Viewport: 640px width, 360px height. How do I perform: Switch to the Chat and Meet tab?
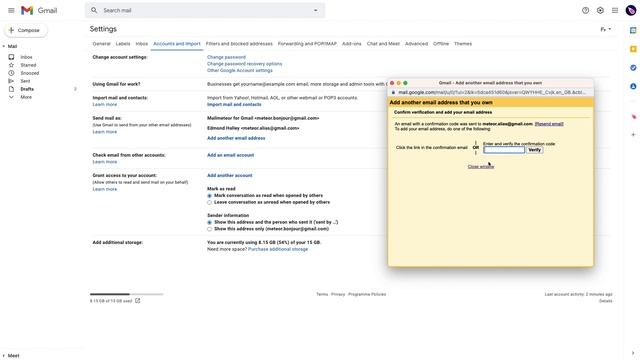(x=383, y=44)
